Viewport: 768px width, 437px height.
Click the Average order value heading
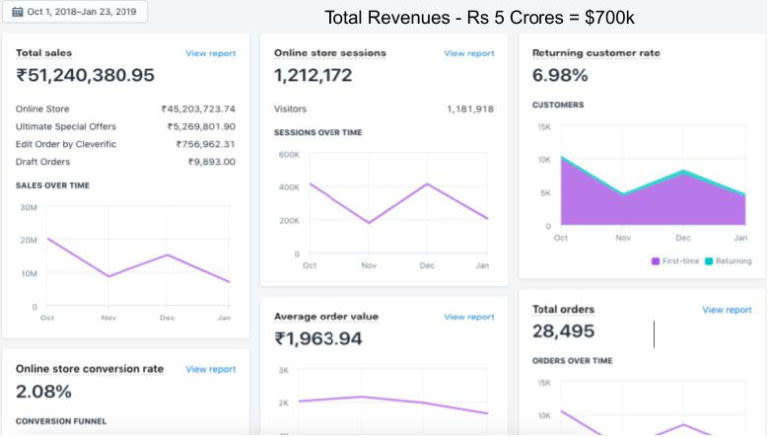pos(326,316)
